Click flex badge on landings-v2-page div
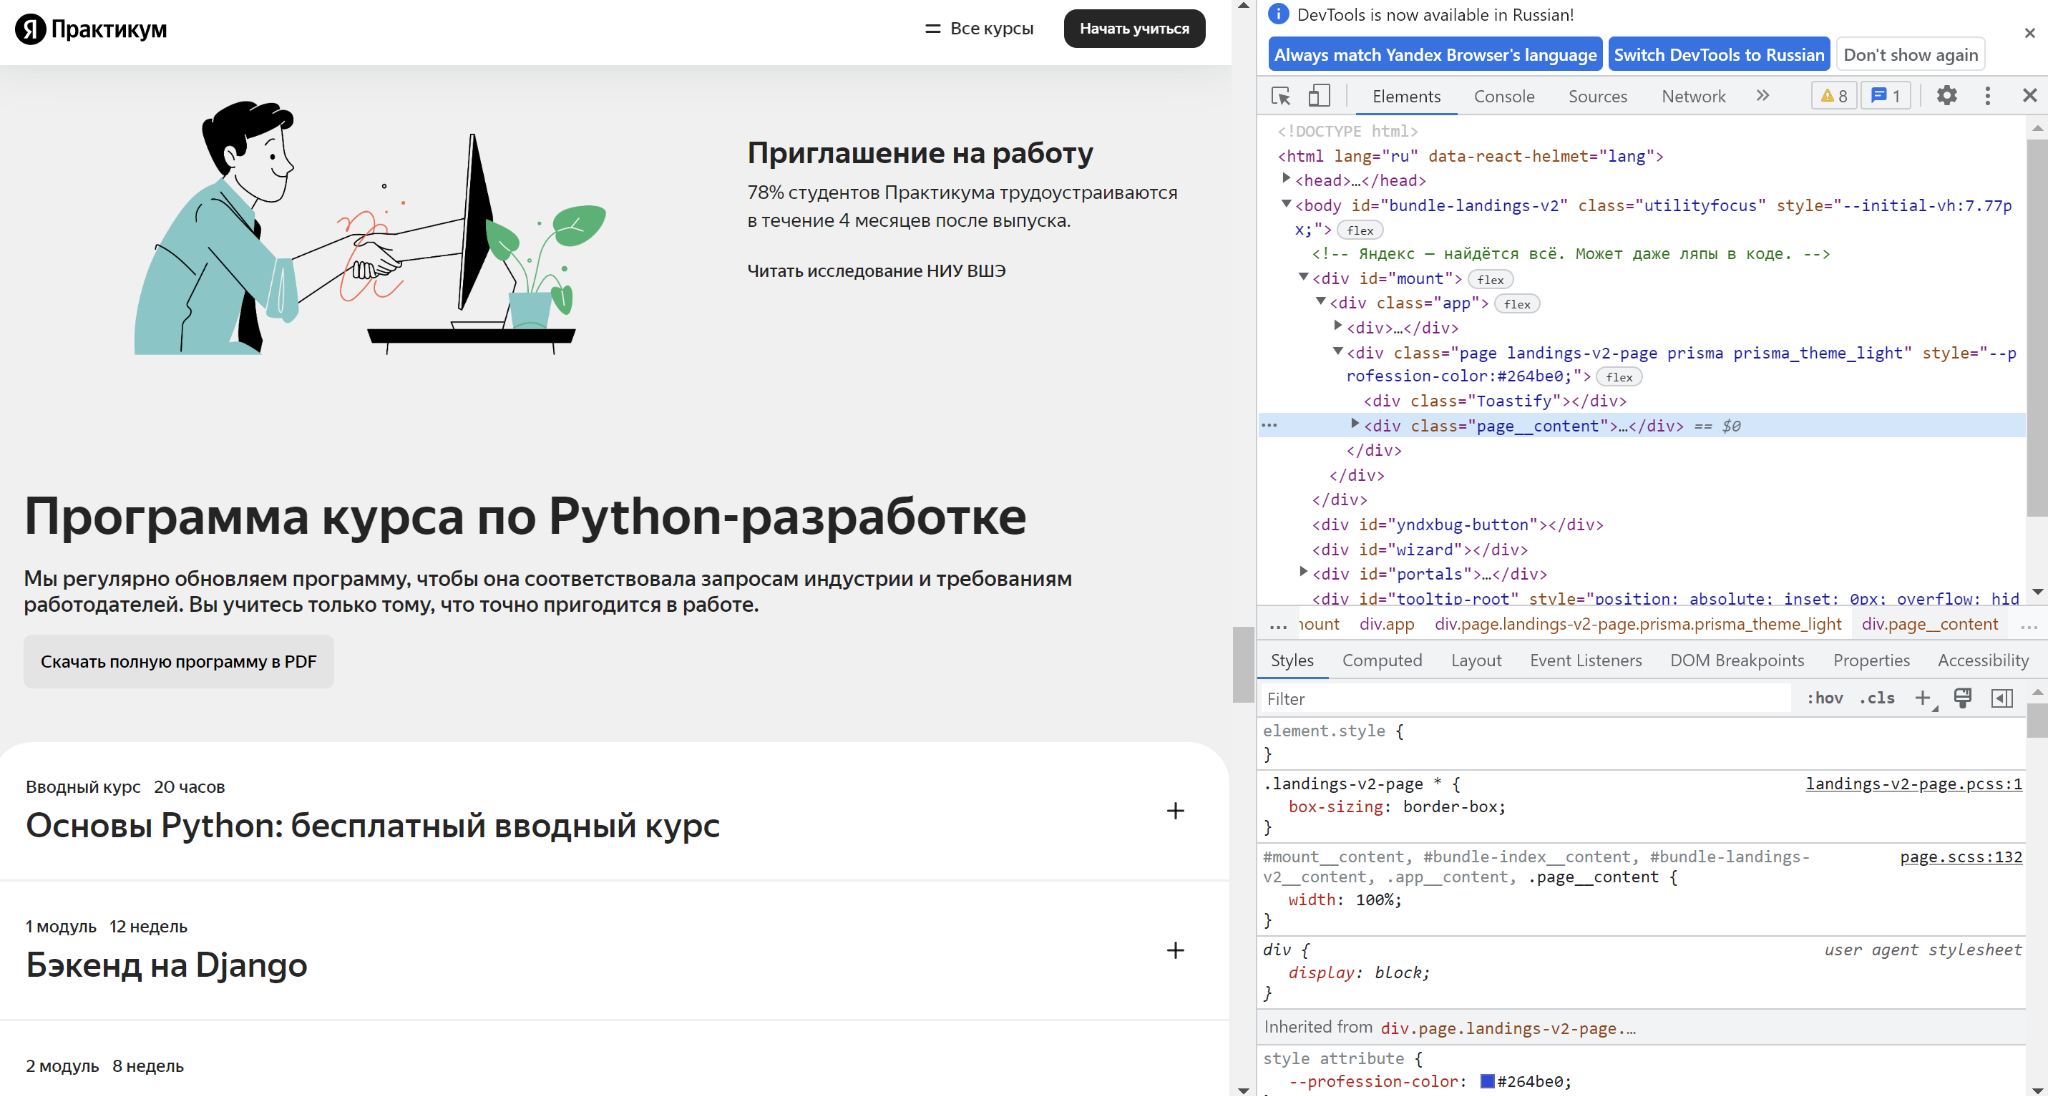 tap(1620, 377)
